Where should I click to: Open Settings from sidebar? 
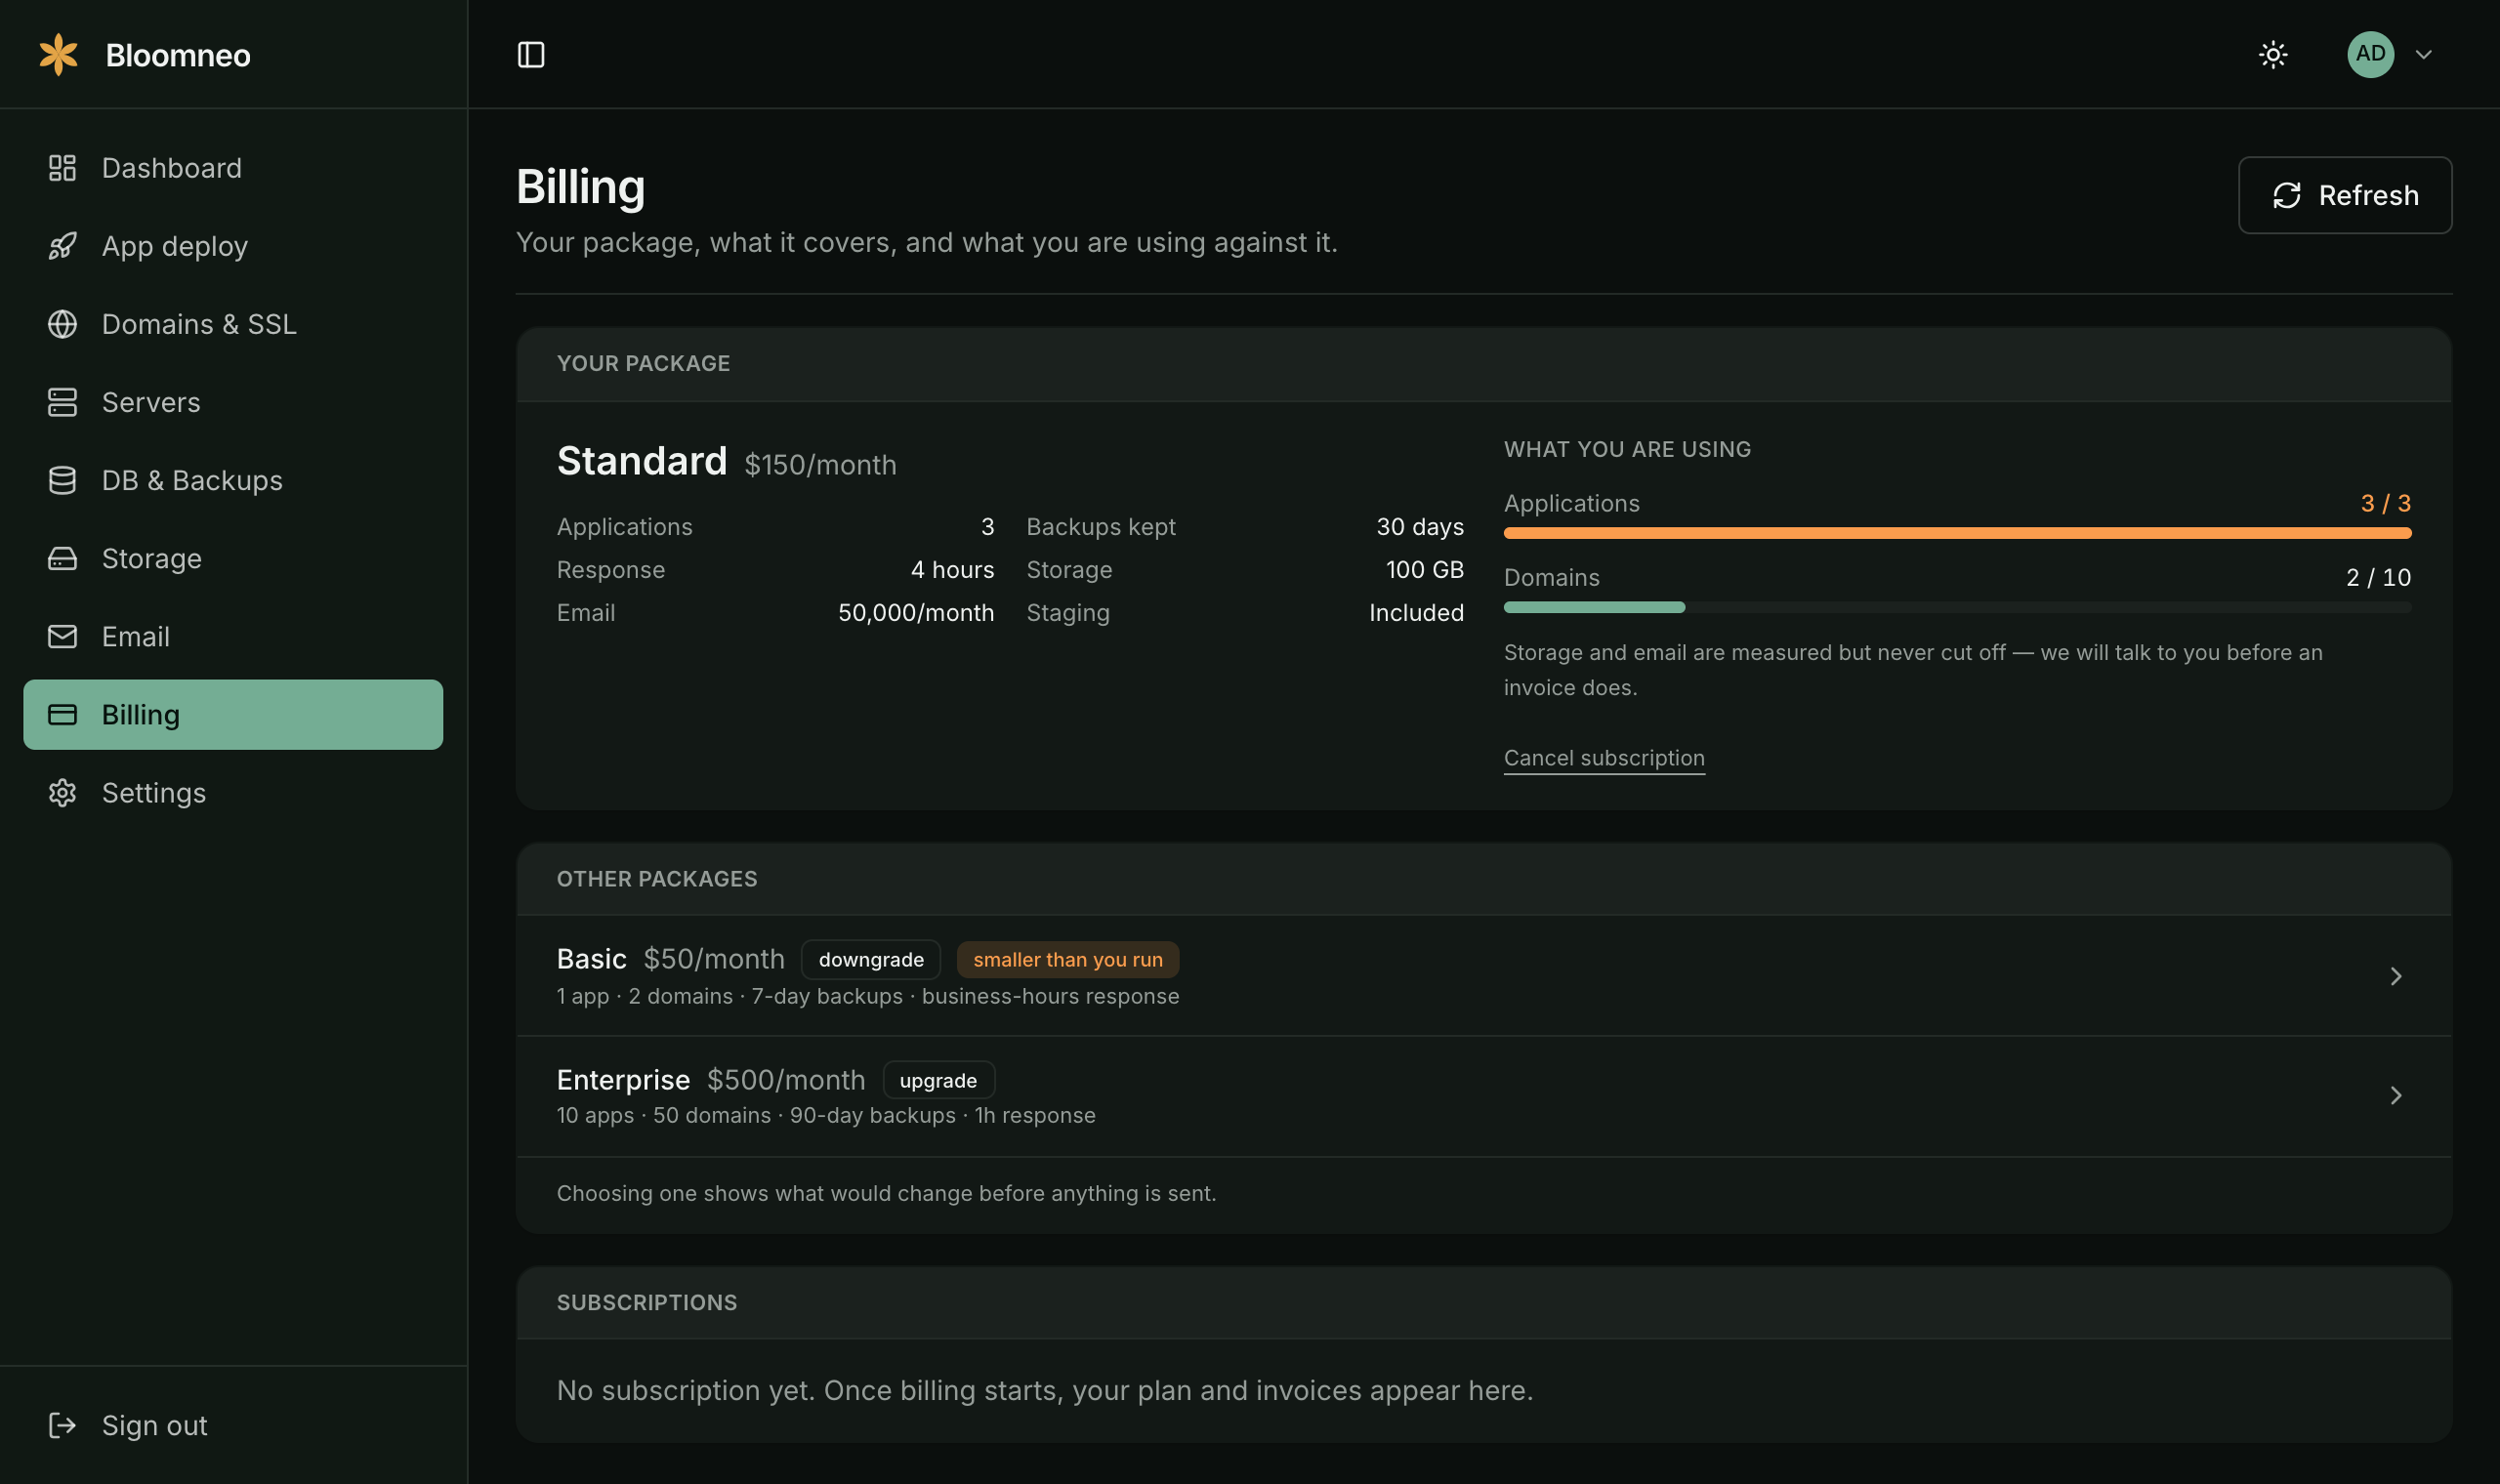(233, 792)
